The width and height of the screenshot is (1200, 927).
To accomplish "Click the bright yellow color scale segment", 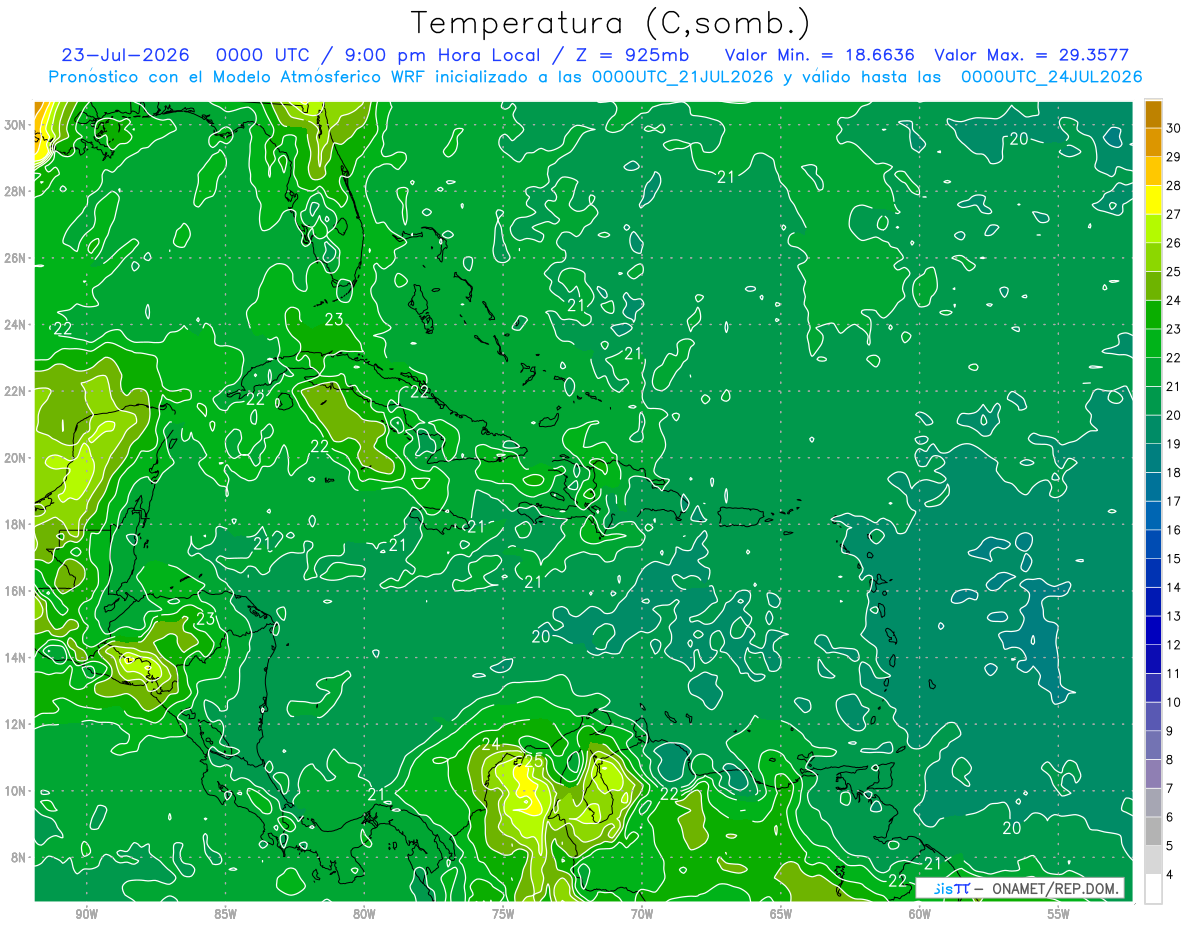I will (x=1153, y=200).
